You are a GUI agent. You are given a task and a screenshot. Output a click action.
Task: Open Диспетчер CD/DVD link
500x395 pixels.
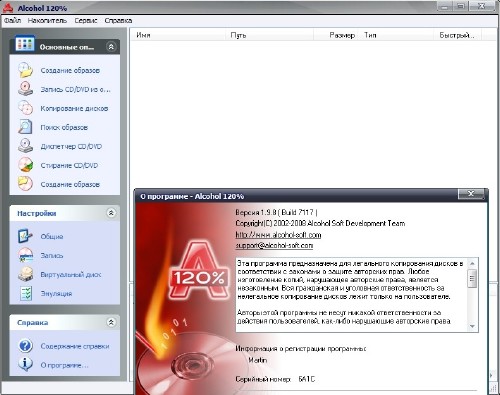71,146
